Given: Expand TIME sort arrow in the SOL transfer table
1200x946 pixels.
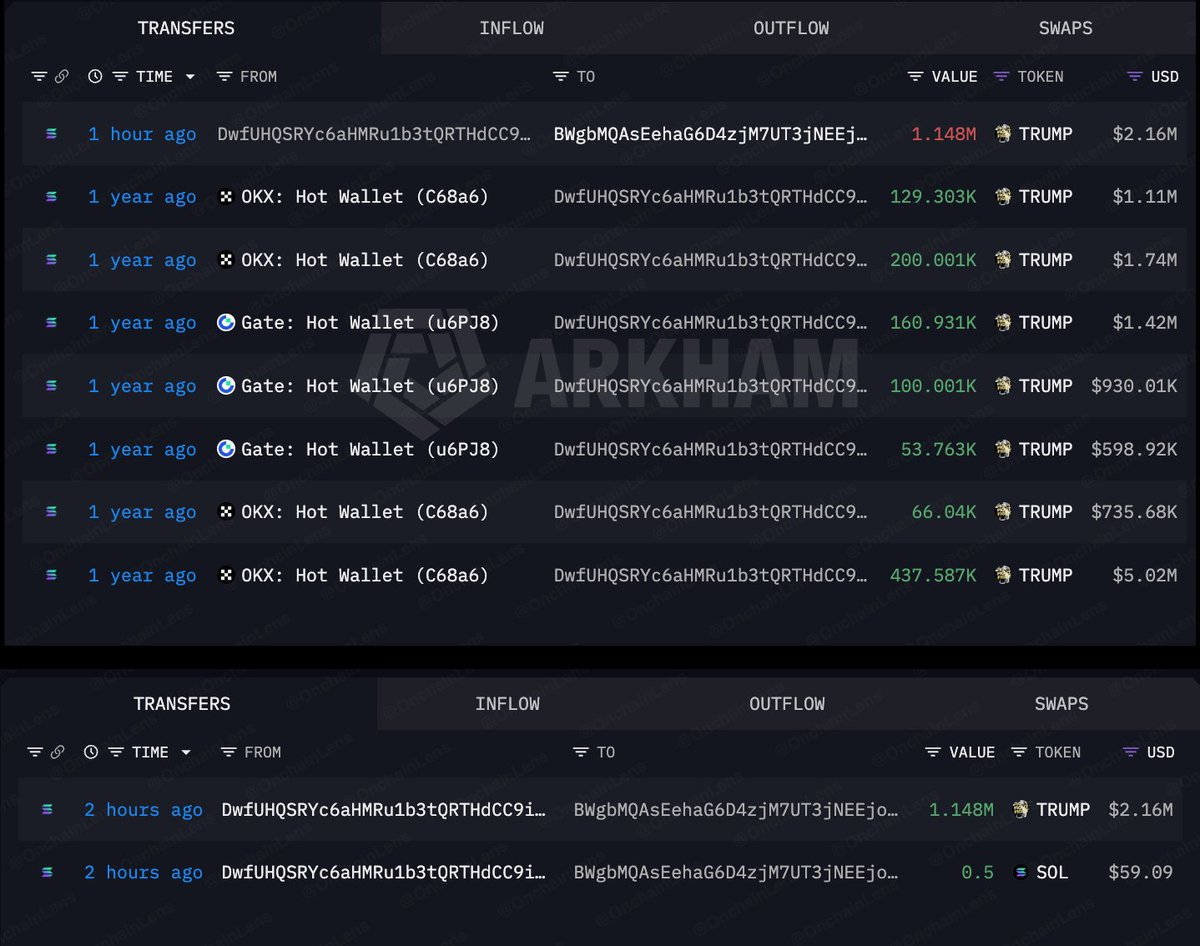Looking at the screenshot, I should [186, 753].
